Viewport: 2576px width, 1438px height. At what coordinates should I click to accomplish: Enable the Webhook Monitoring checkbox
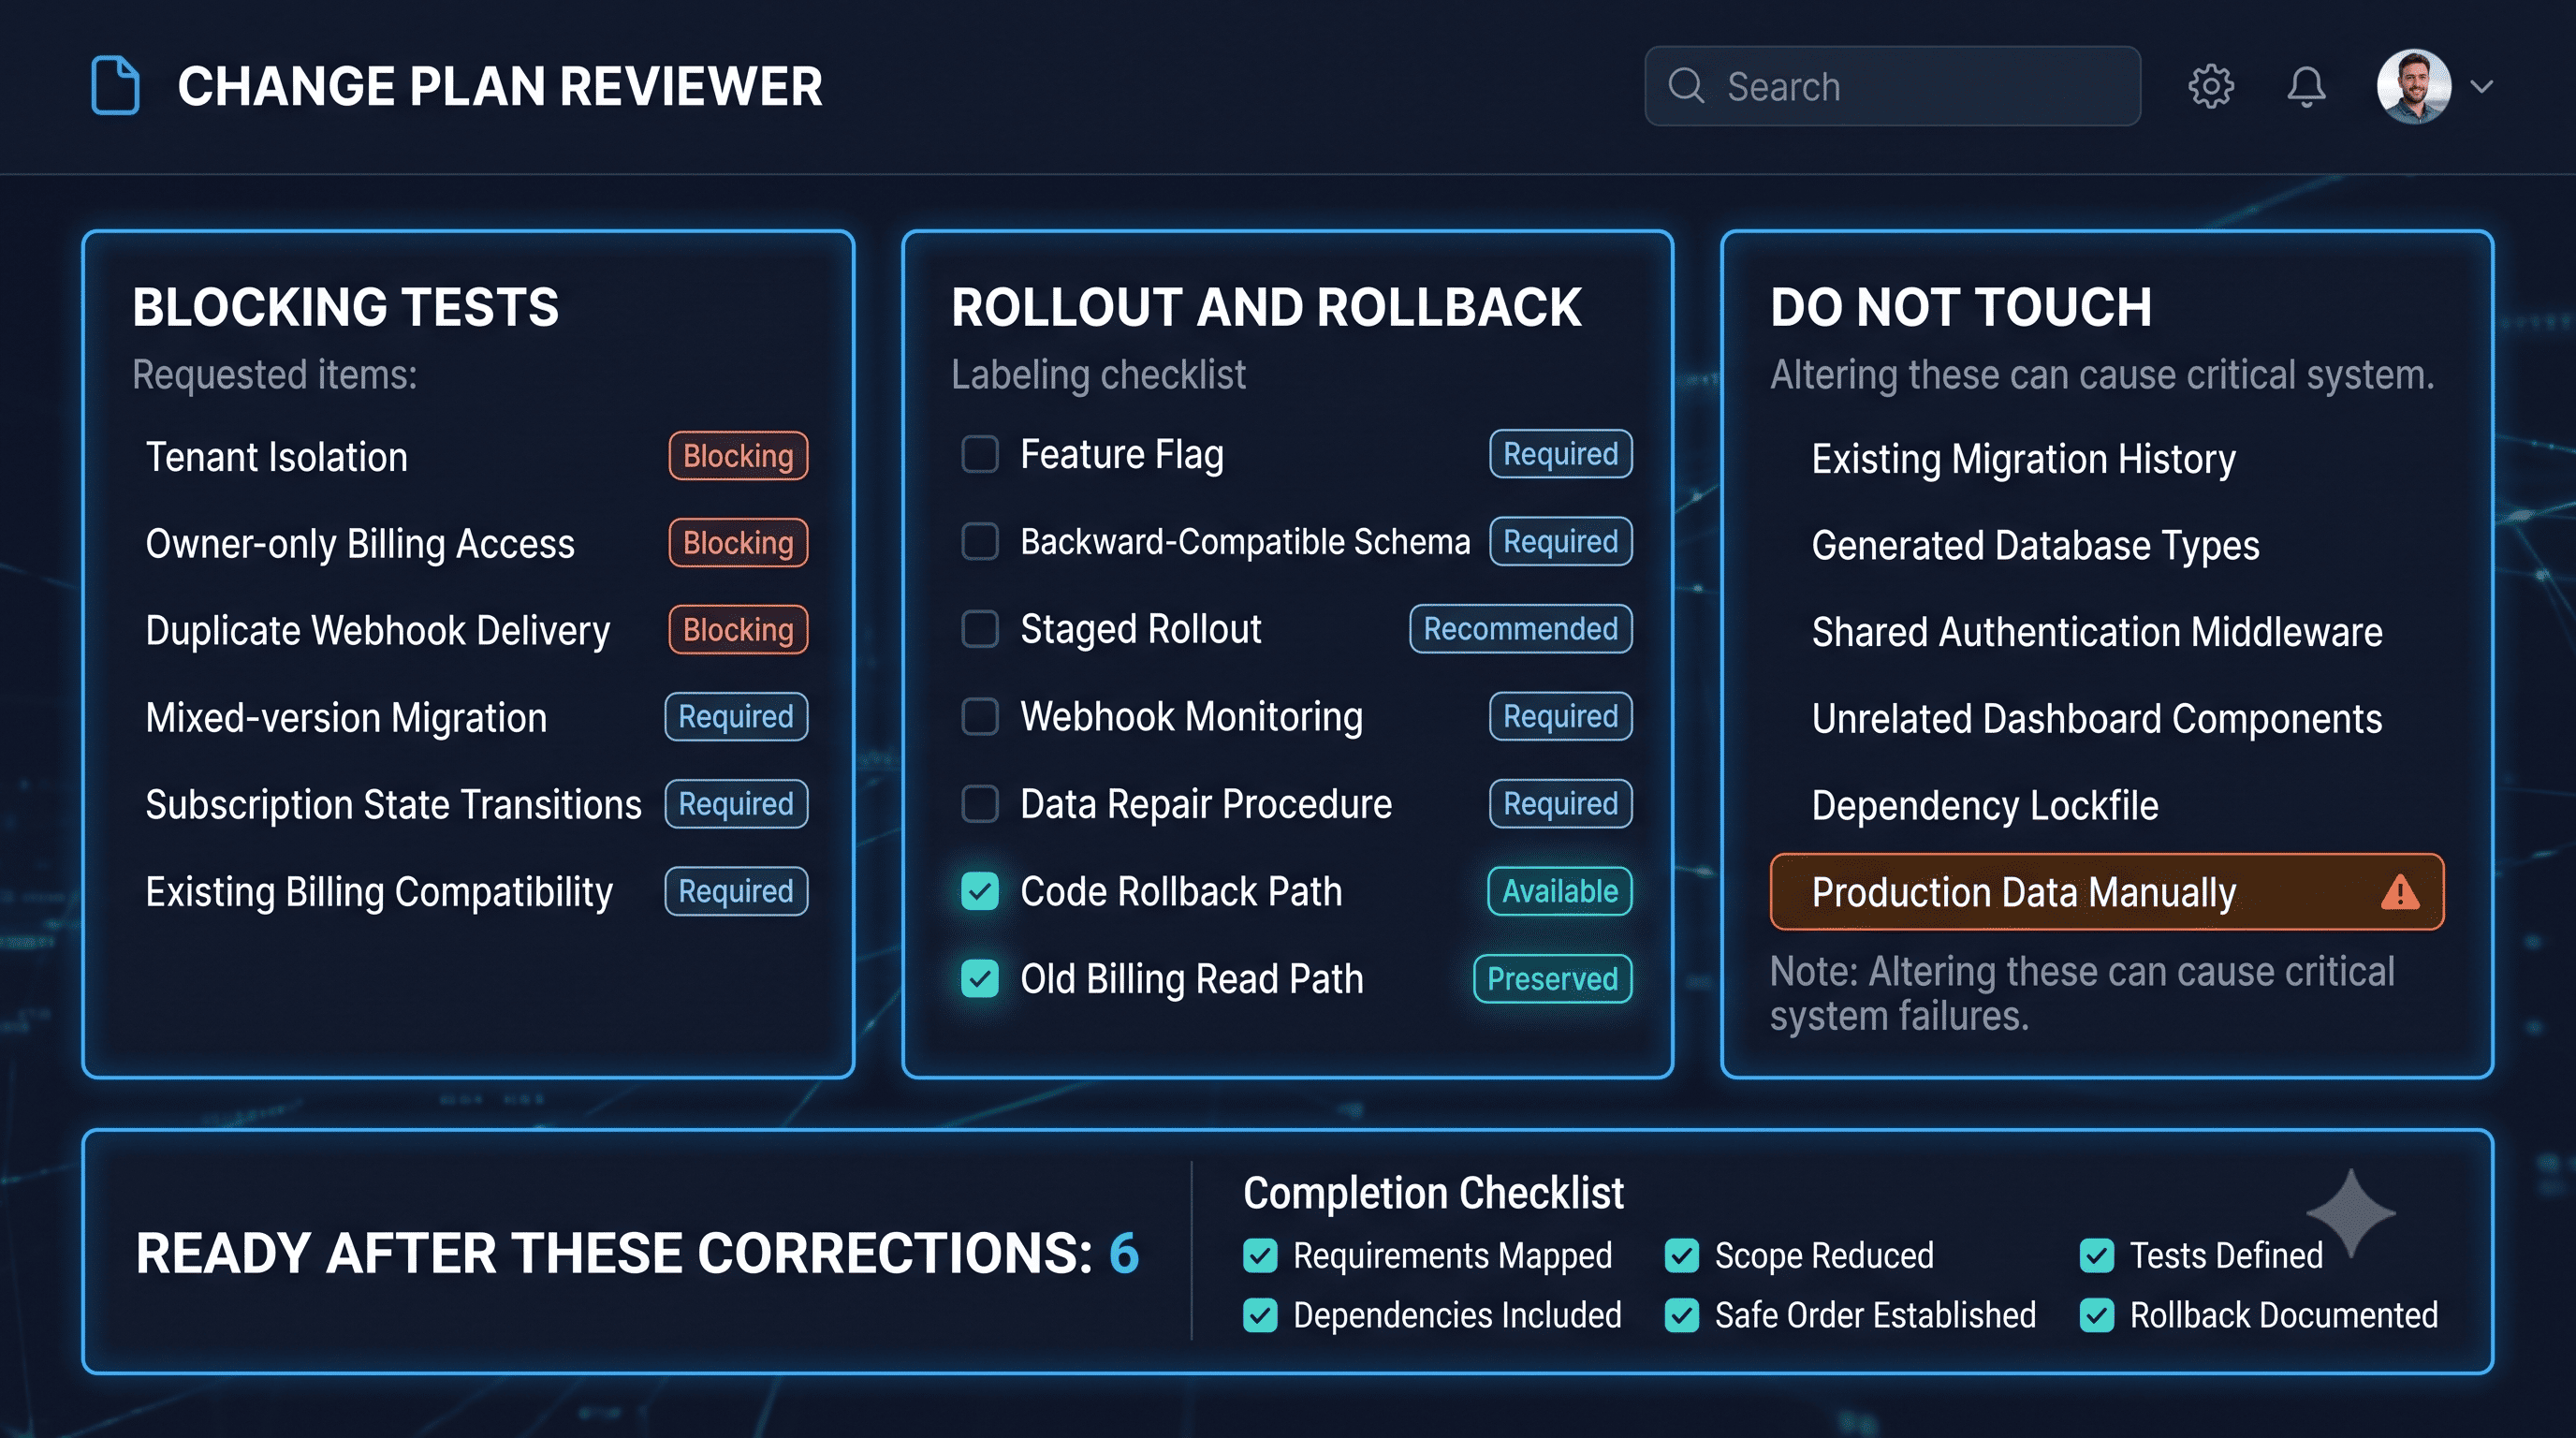(x=980, y=716)
